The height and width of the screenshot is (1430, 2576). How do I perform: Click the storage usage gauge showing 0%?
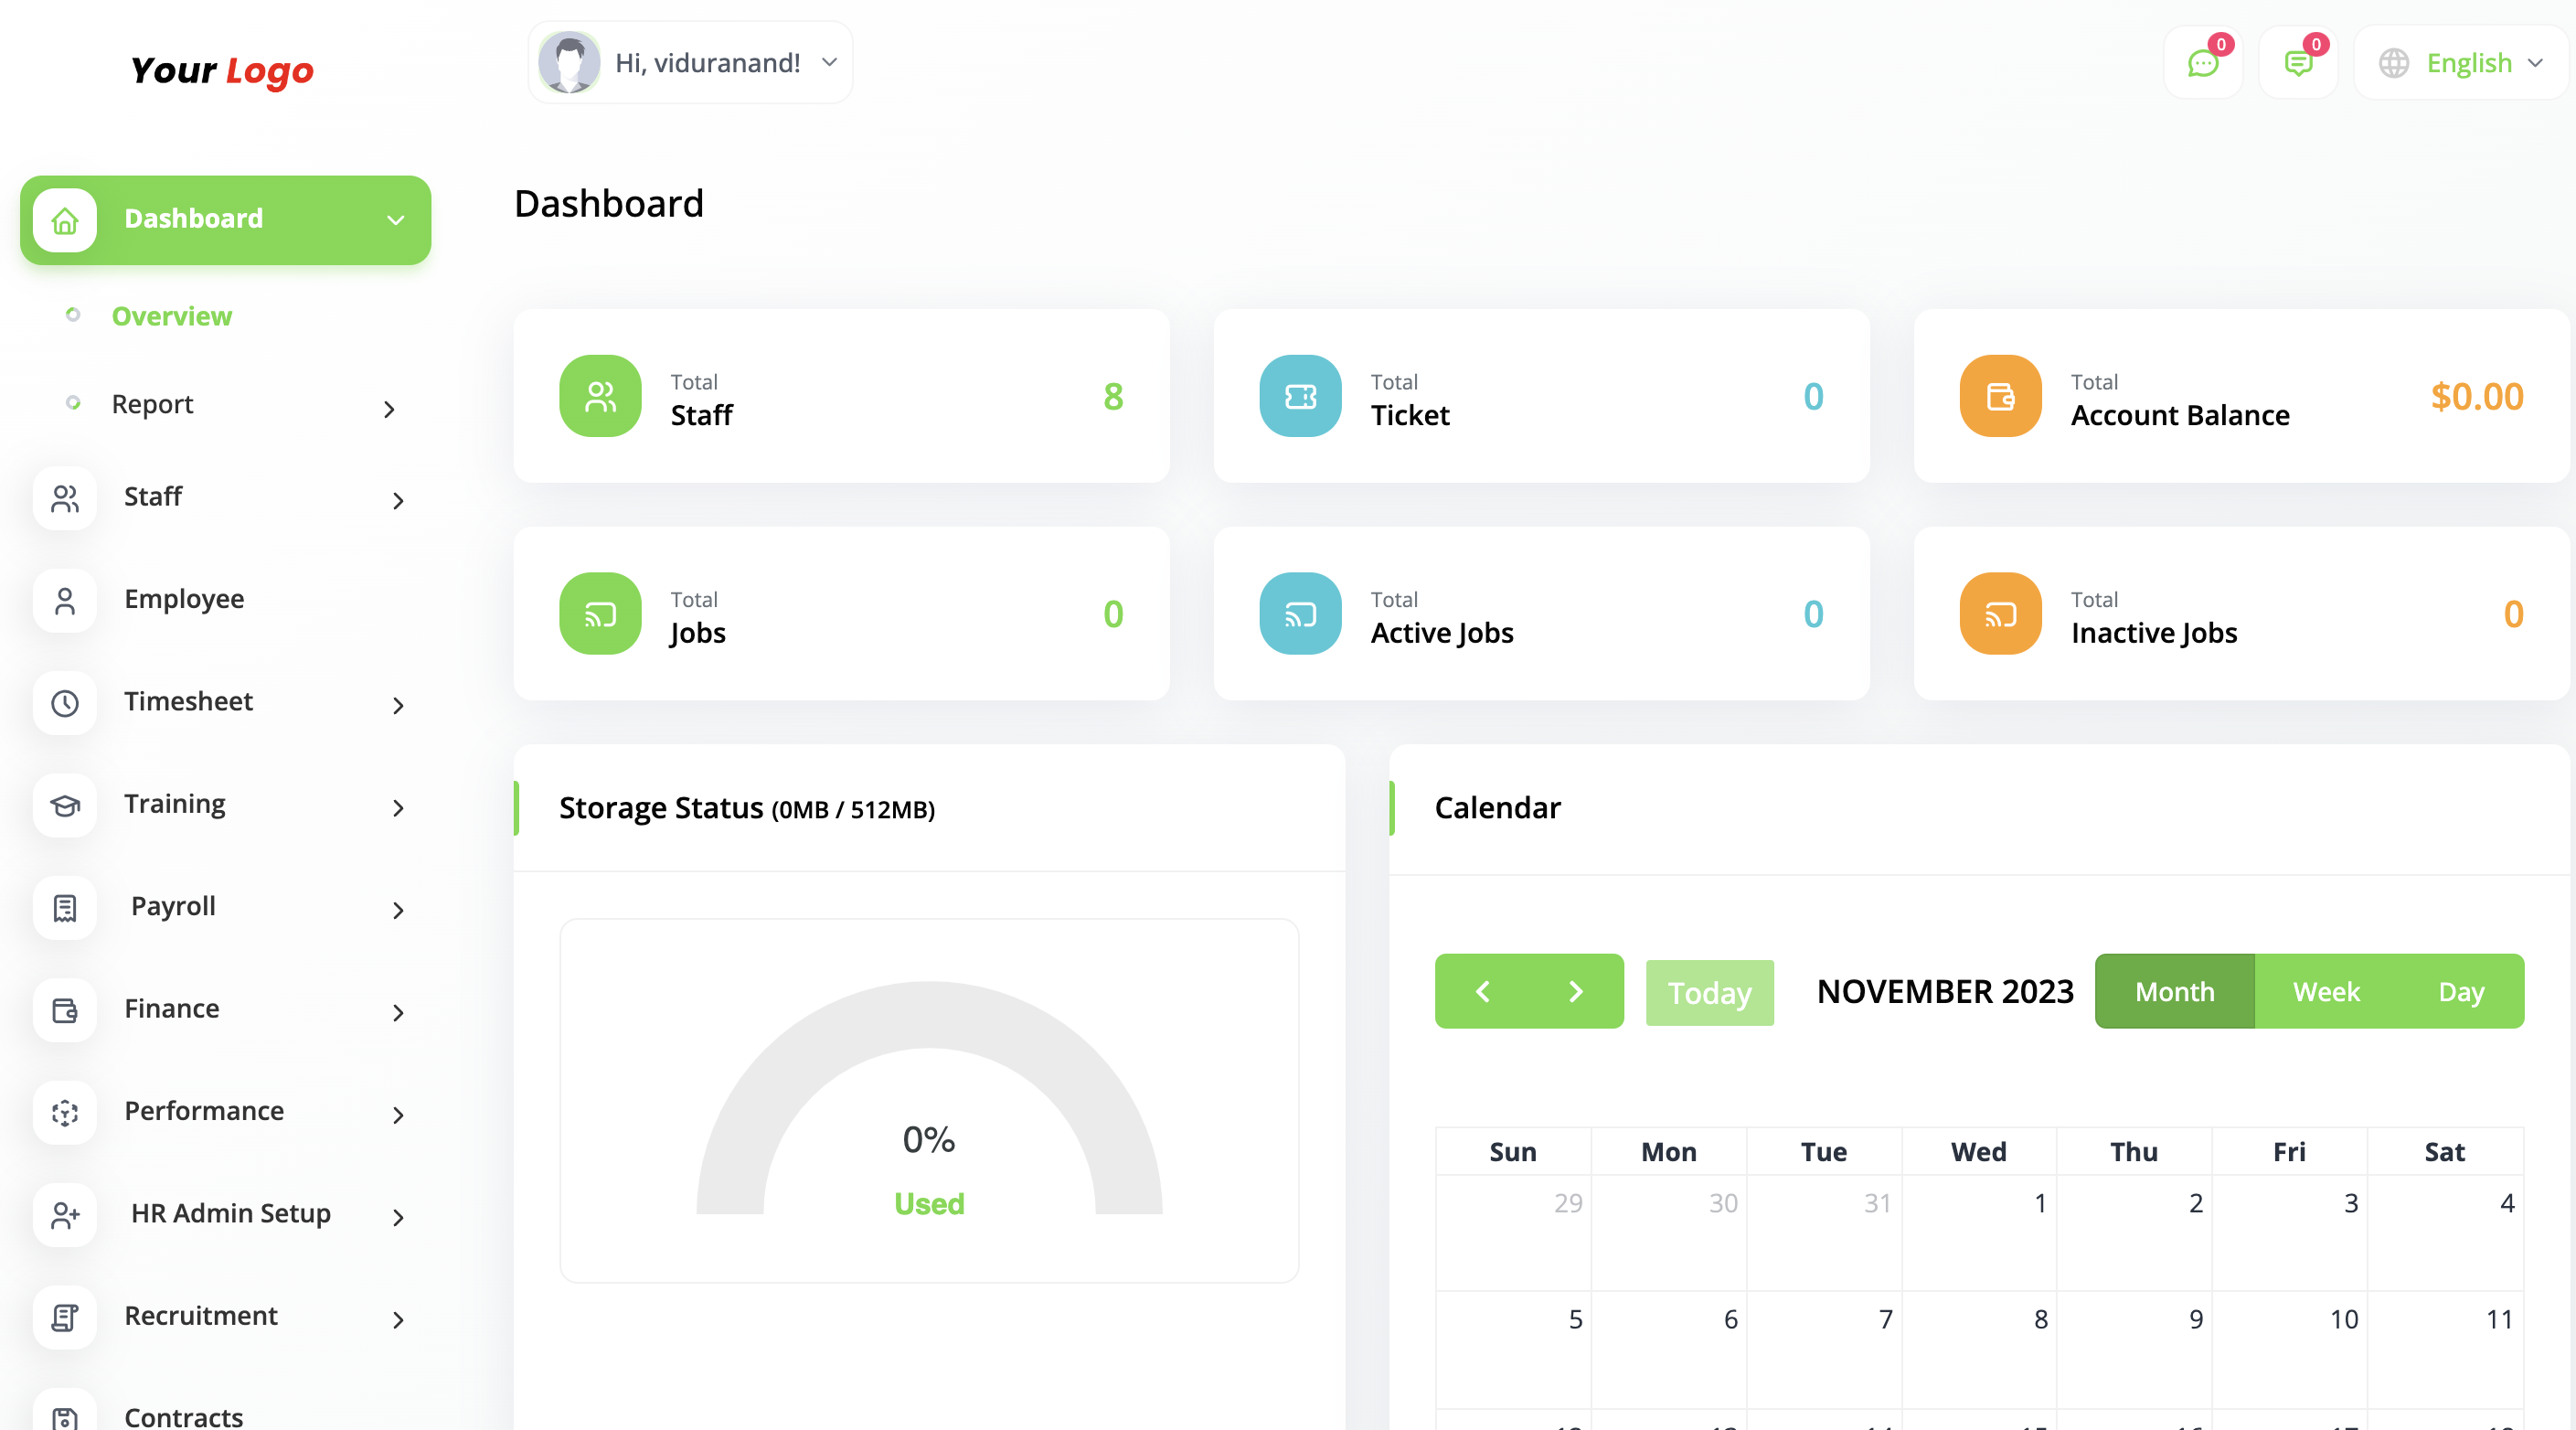(928, 1140)
